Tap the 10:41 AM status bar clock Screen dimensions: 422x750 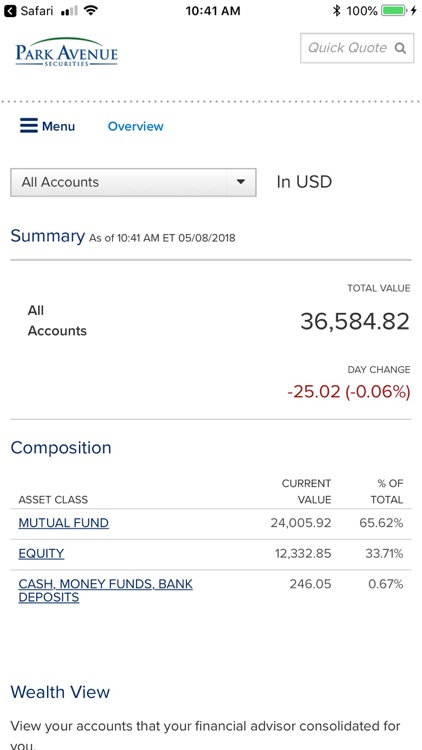pos(213,11)
